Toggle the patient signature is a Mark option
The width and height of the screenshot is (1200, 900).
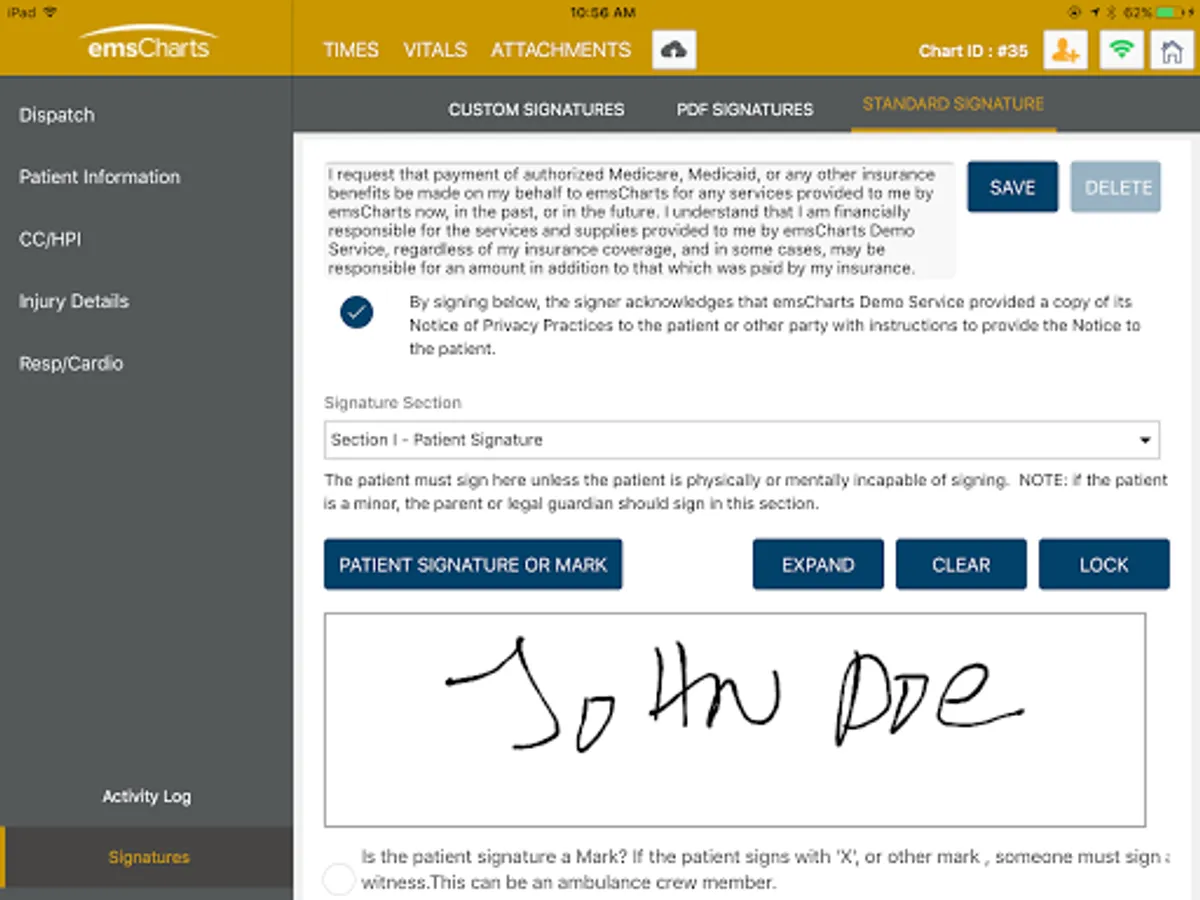pyautogui.click(x=340, y=879)
